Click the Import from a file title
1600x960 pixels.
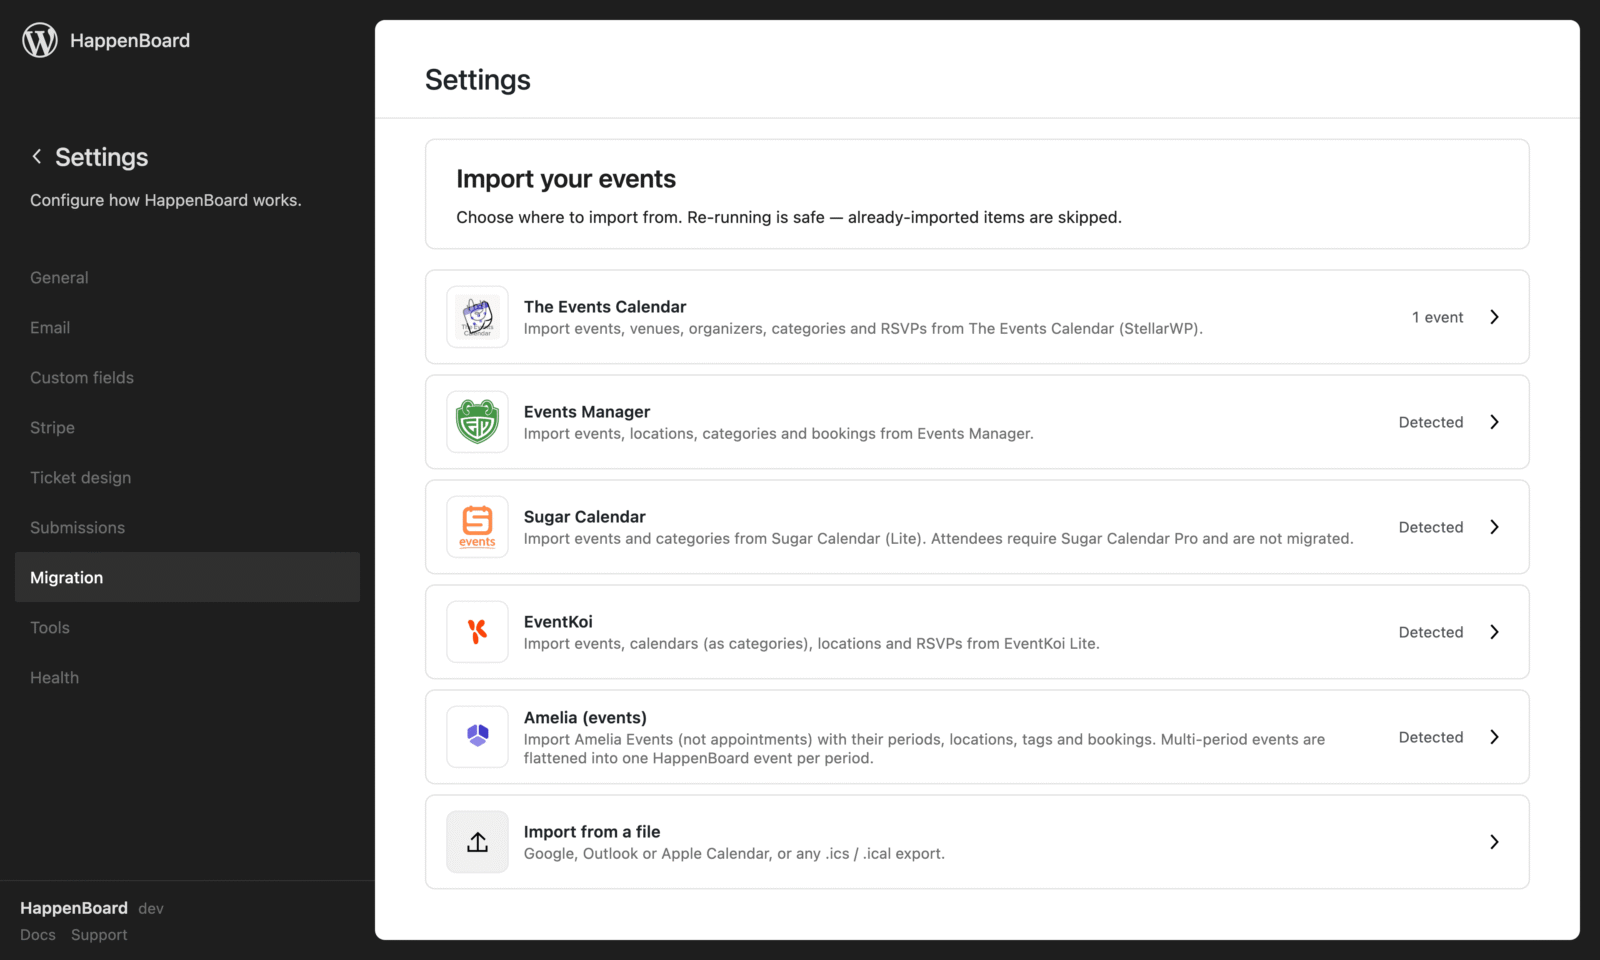[x=592, y=832]
